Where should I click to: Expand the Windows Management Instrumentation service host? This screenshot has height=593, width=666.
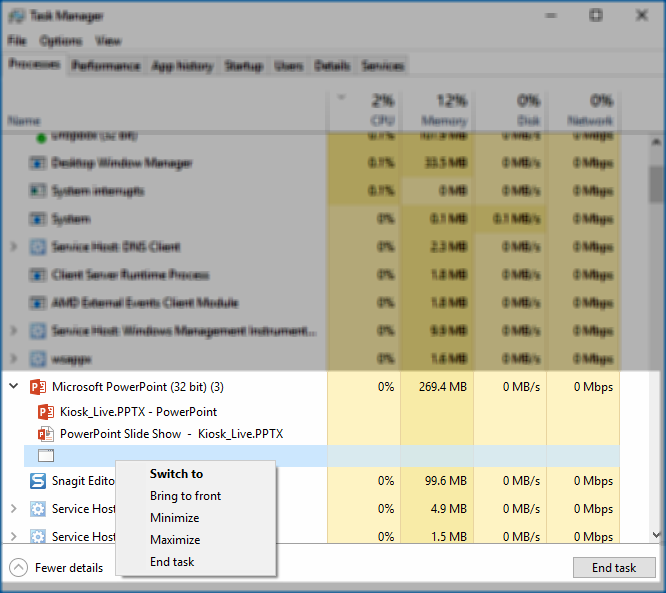click(14, 330)
